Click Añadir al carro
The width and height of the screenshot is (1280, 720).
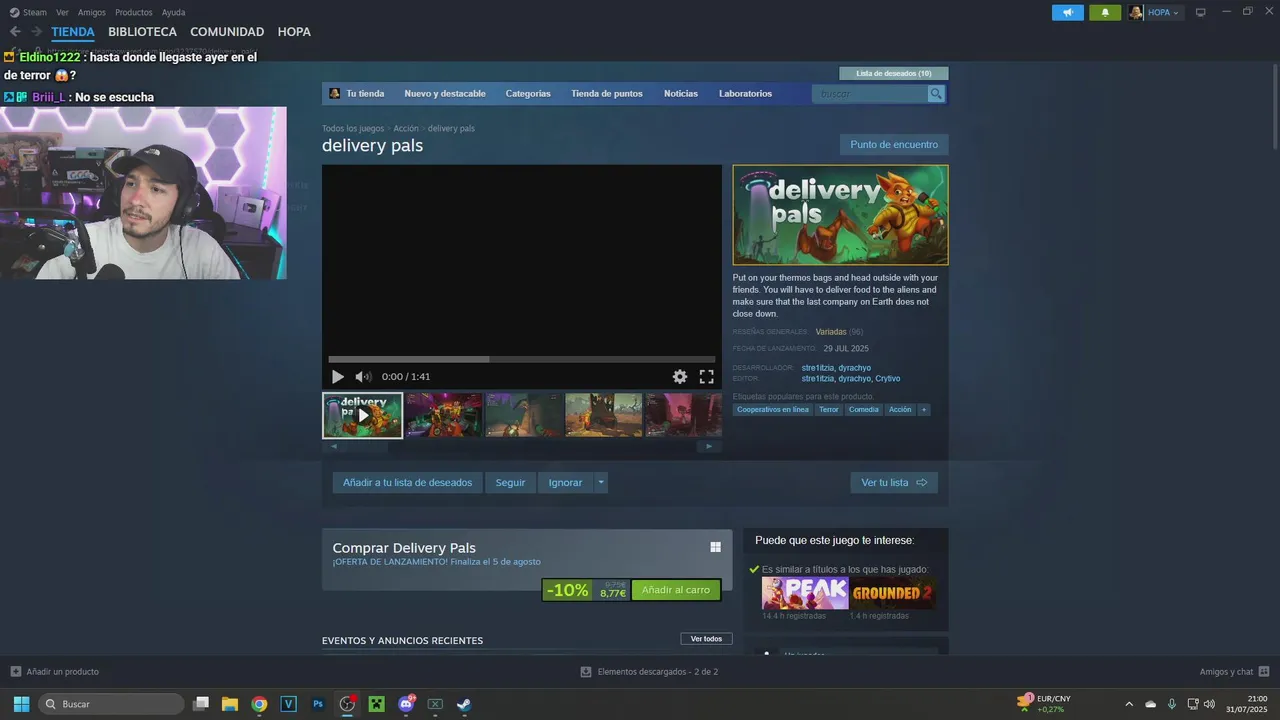pyautogui.click(x=676, y=590)
